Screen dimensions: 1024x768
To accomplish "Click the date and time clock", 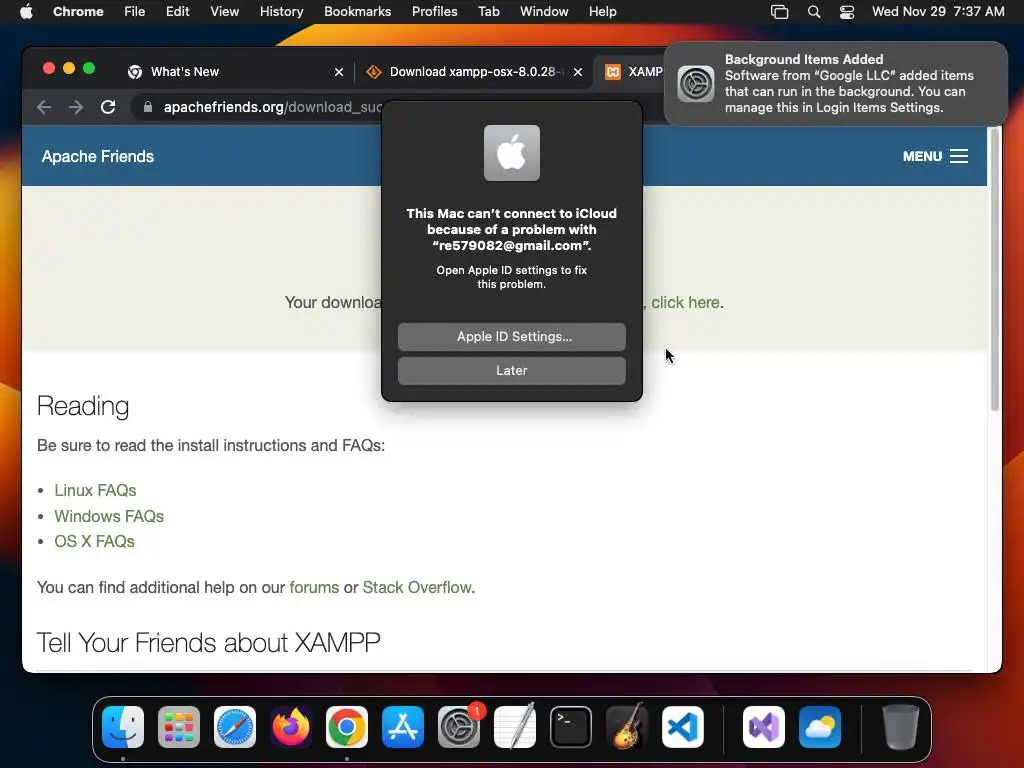I will point(938,12).
